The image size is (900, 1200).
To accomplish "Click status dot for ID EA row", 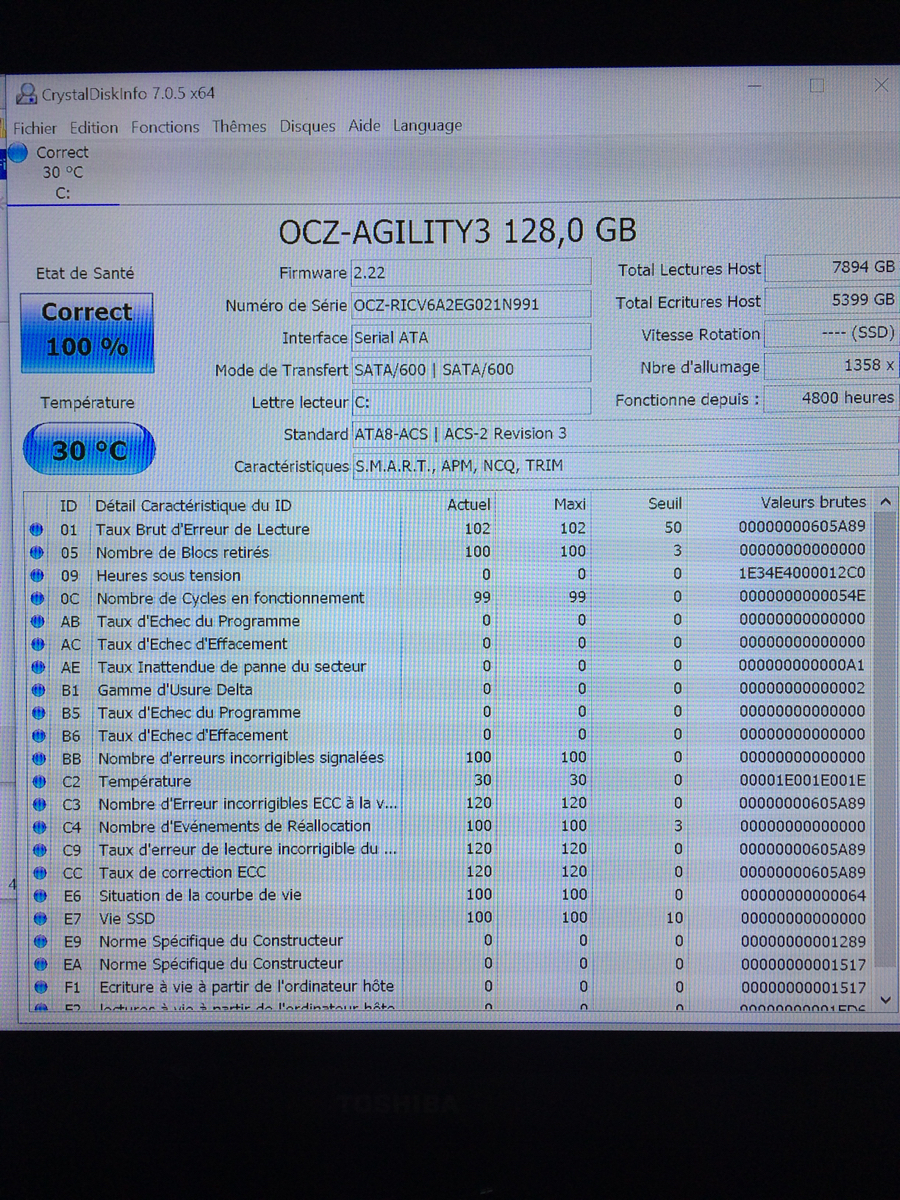I will click(41, 964).
